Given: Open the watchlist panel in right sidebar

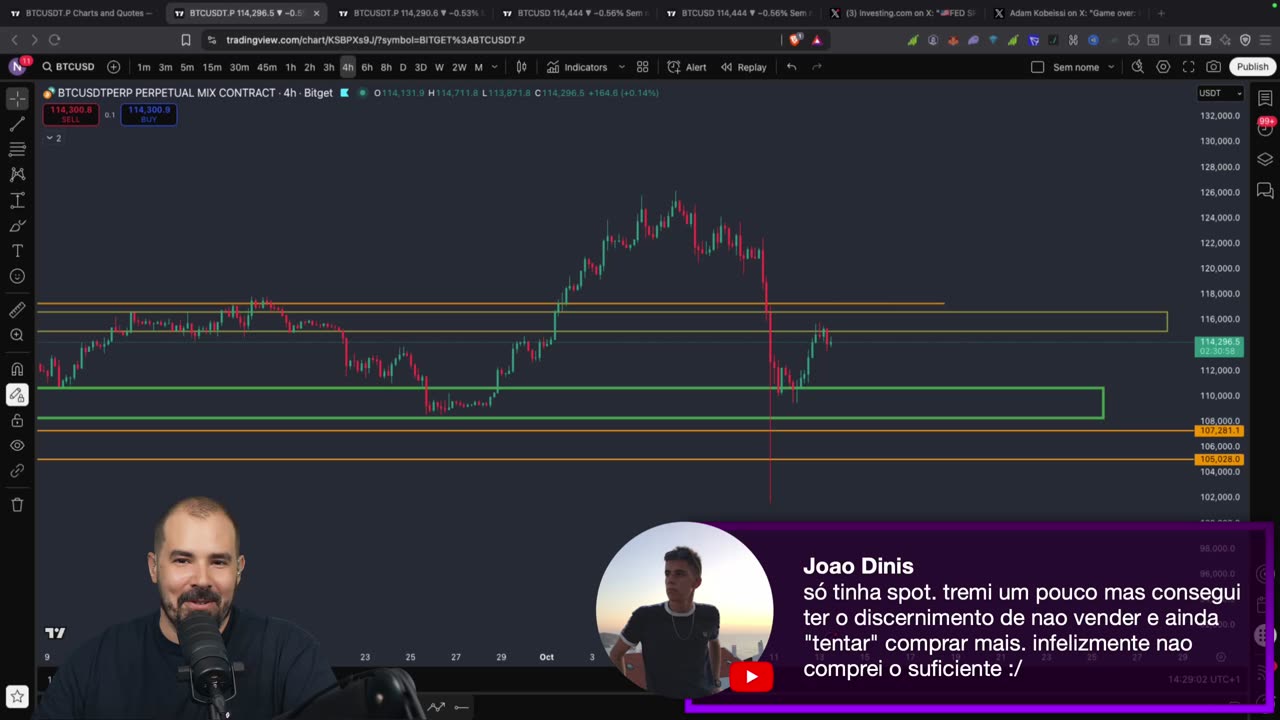Looking at the screenshot, I should point(1265,99).
